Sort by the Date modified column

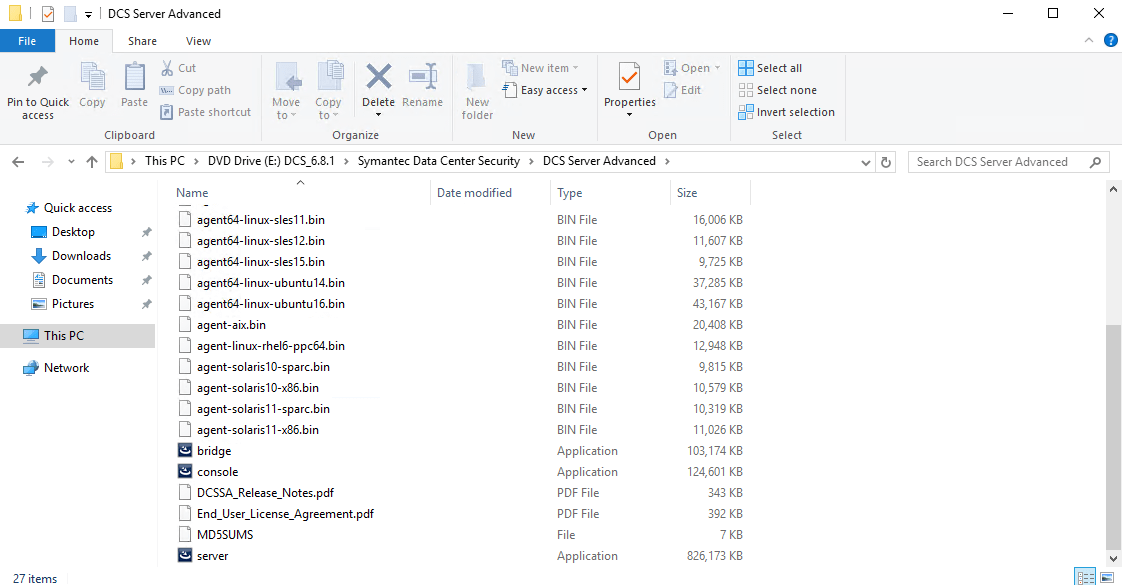pos(474,192)
